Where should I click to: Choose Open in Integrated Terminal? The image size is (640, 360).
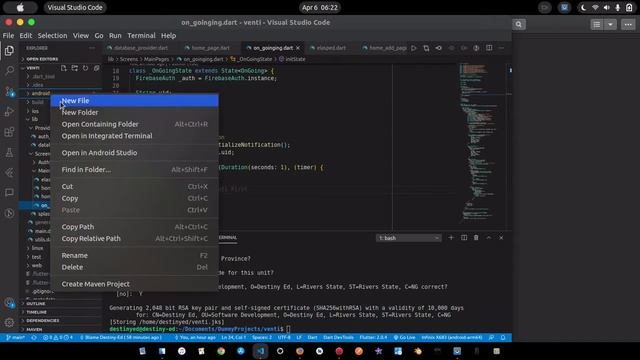134,136
